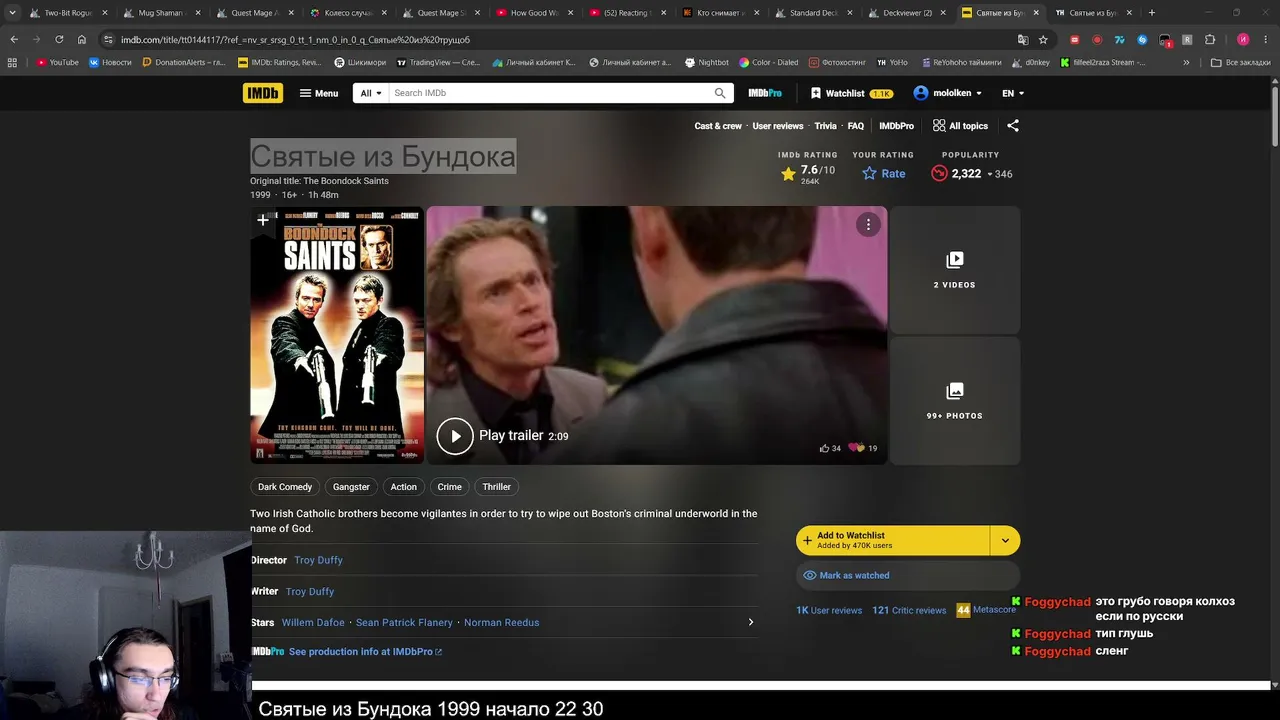The image size is (1280, 720).
Task: Go to Cast & crew page
Action: pos(718,126)
